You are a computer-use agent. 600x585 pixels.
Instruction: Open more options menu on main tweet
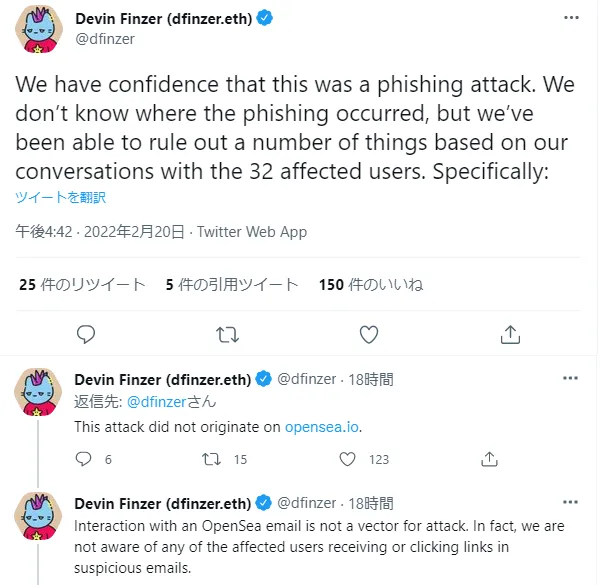click(x=571, y=18)
